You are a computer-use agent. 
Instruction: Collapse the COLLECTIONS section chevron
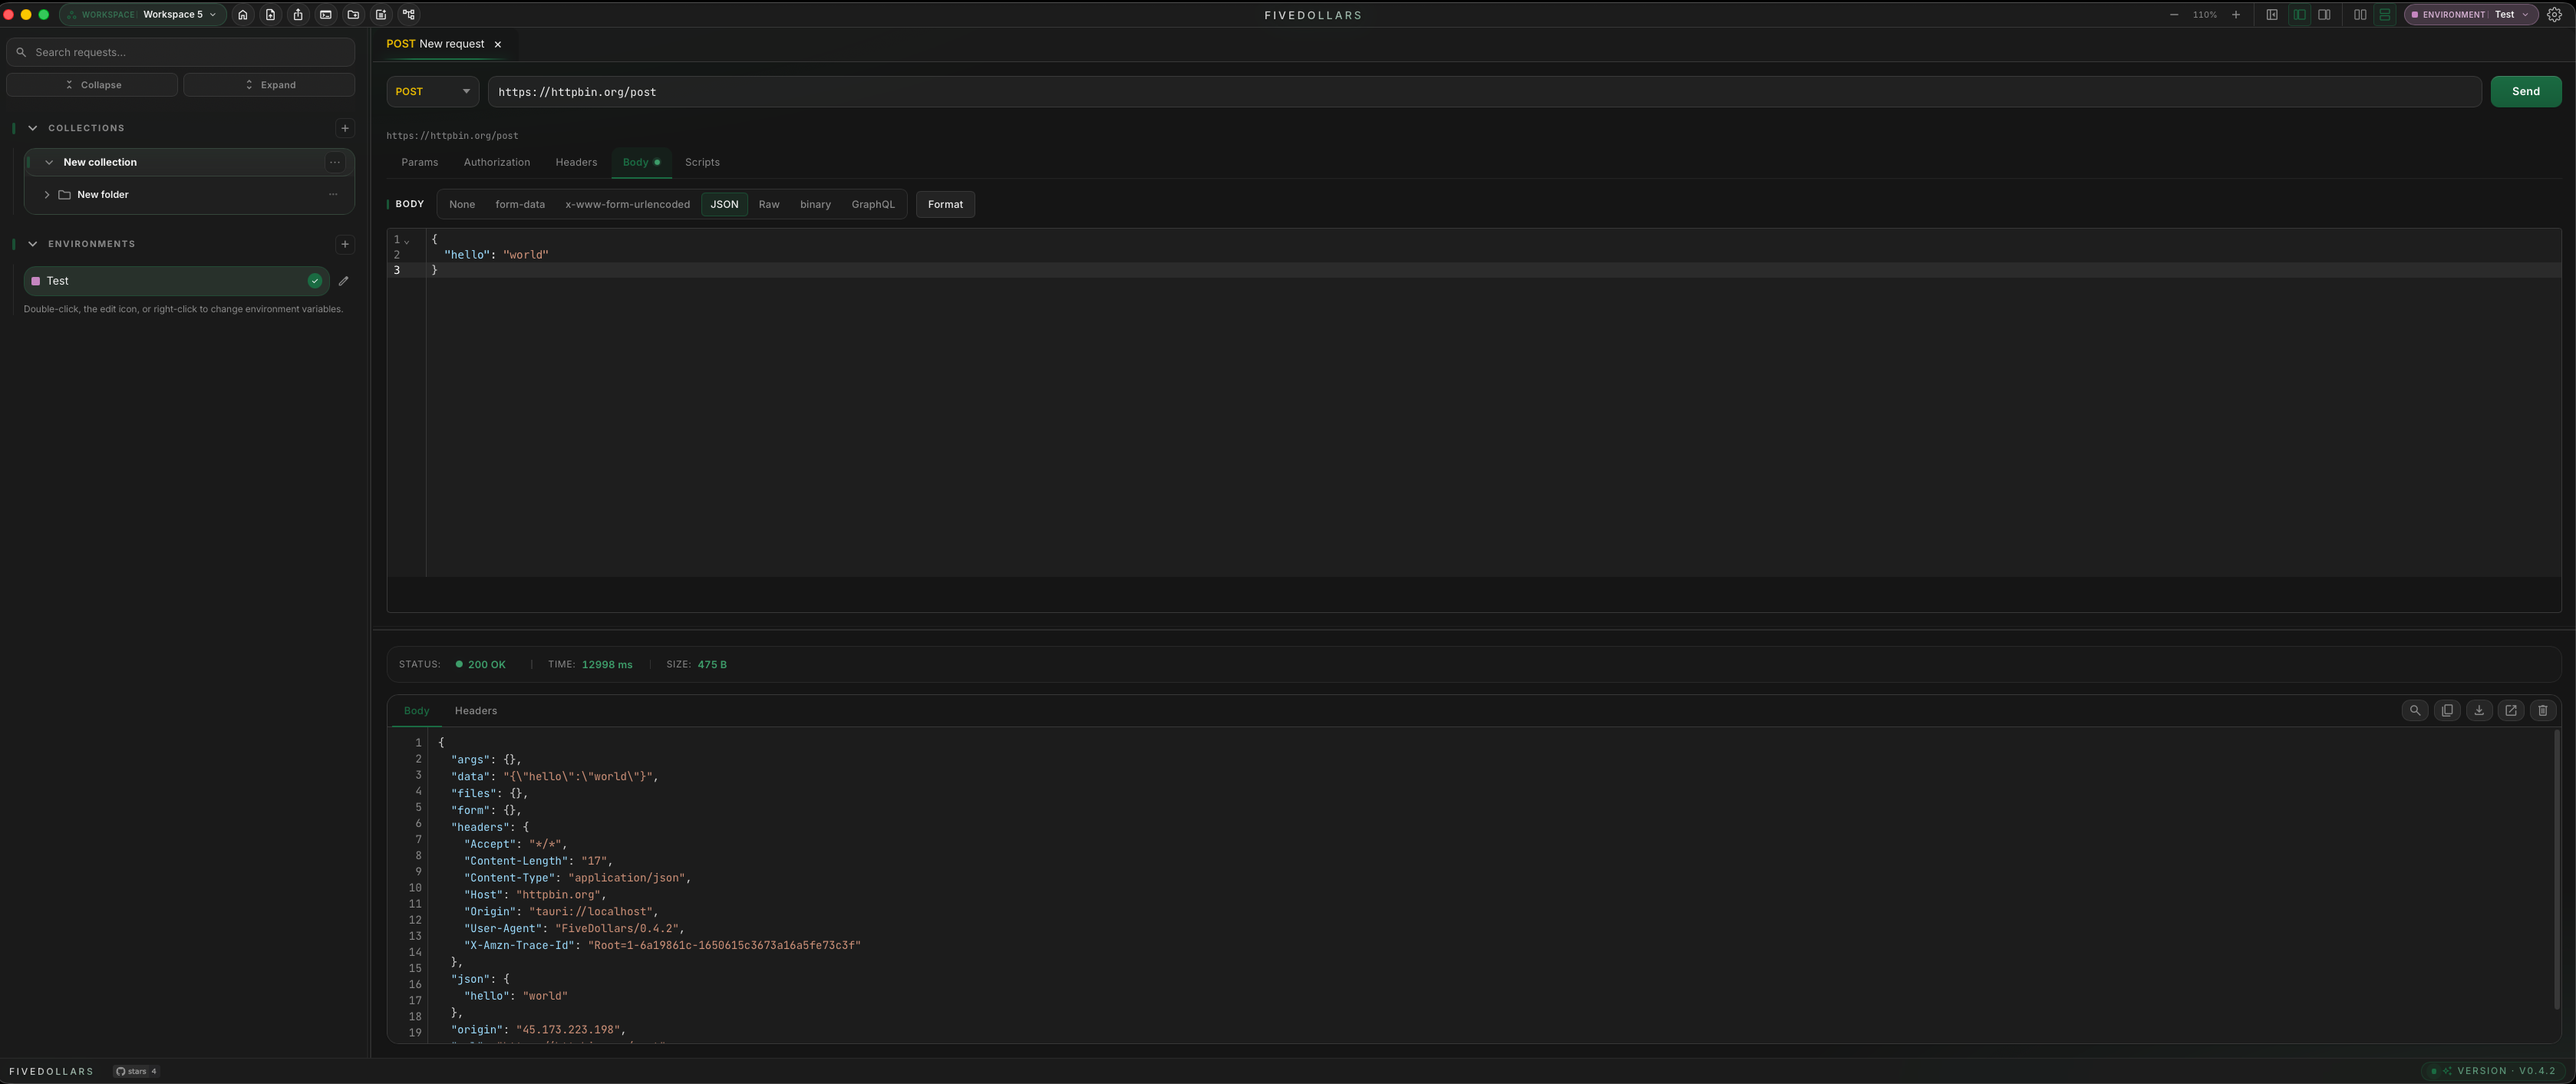coord(32,128)
